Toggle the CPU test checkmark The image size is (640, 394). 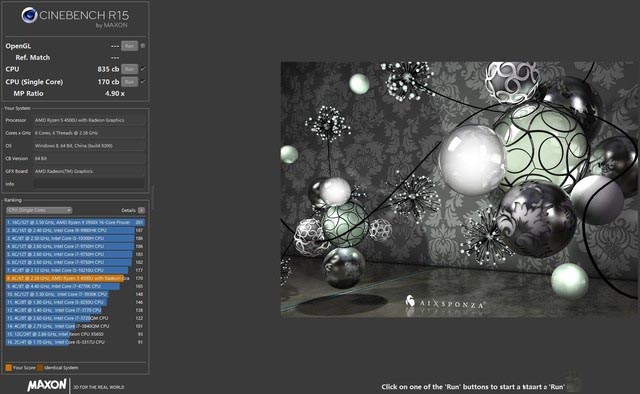pyautogui.click(x=143, y=69)
